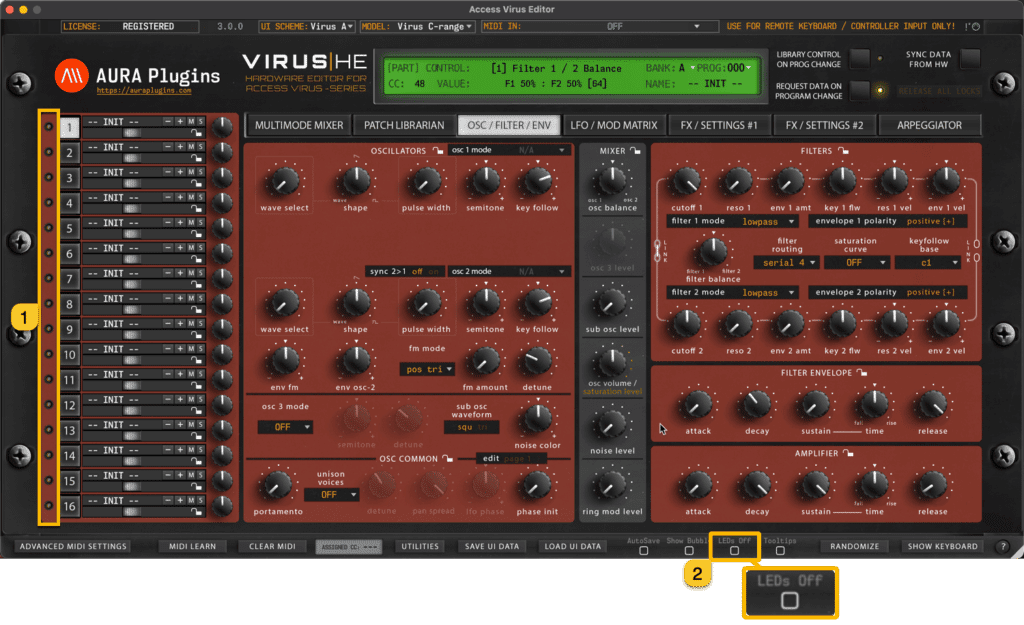This screenshot has width=1024, height=625.
Task: Click the portamento knob
Action: [x=277, y=486]
